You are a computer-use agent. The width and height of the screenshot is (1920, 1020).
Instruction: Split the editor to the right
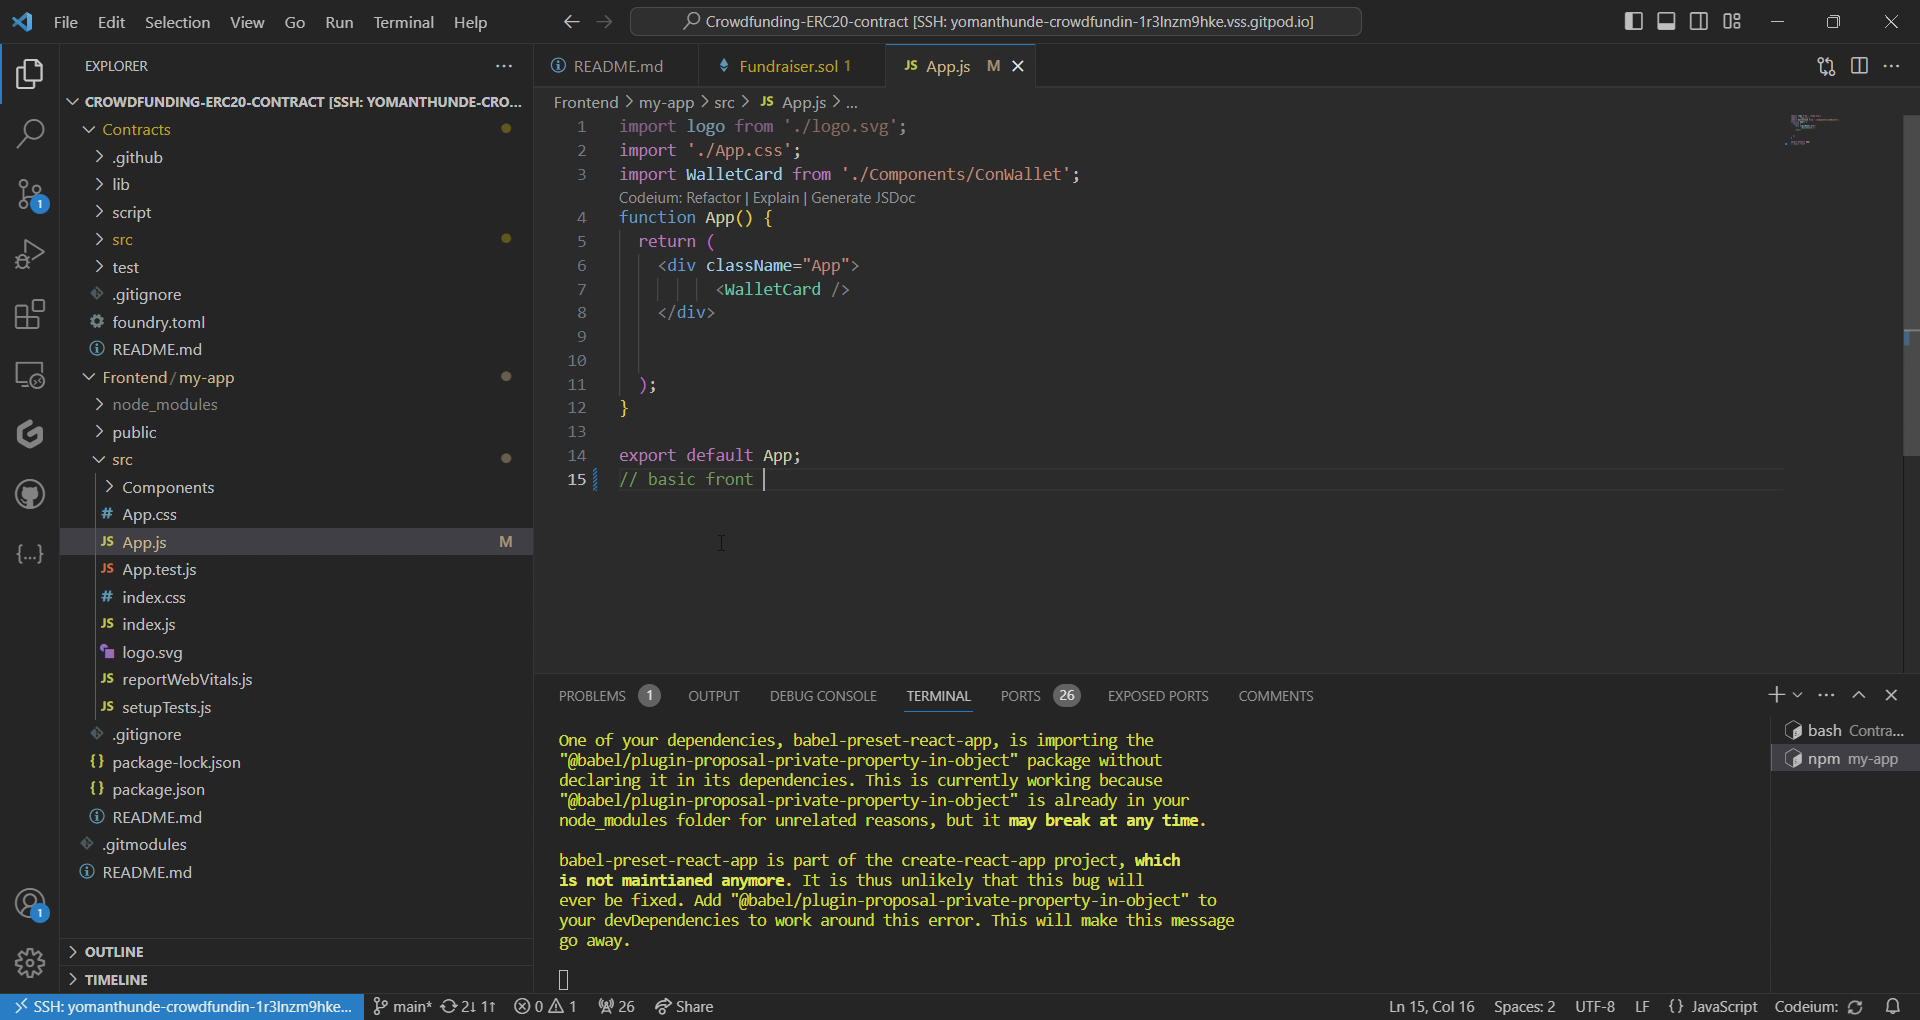1859,66
